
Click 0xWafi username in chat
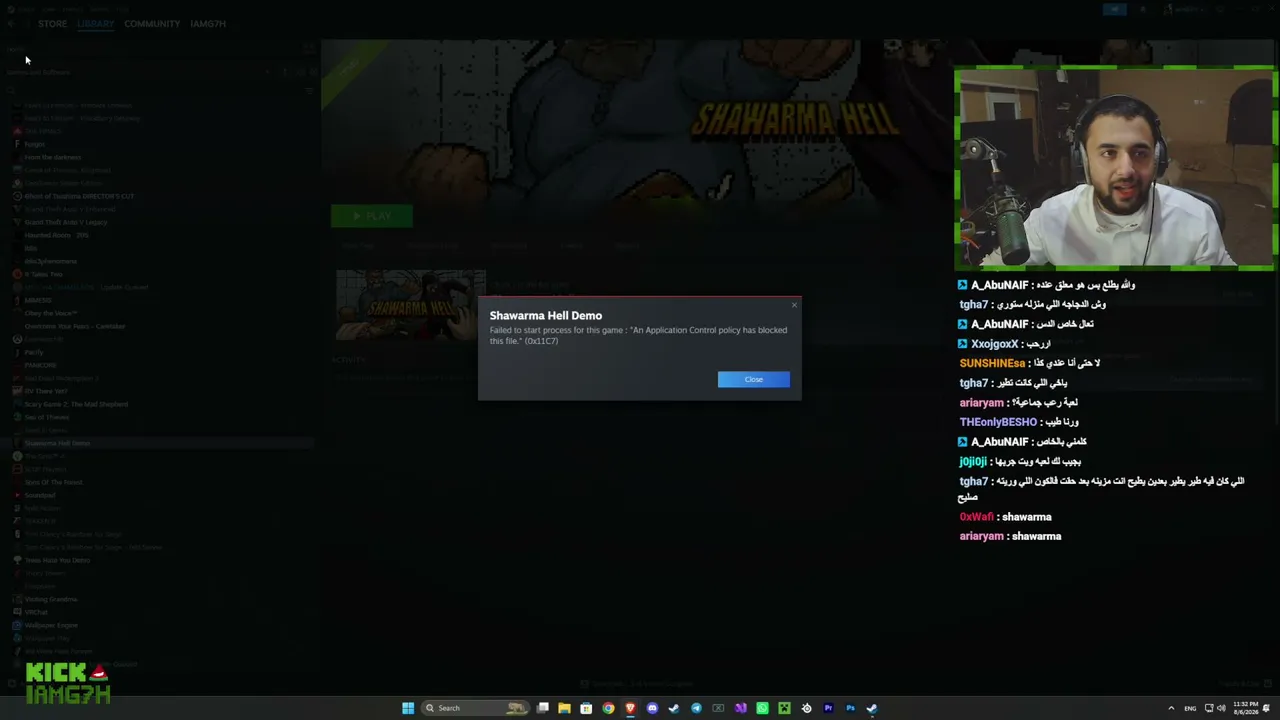tap(977, 517)
